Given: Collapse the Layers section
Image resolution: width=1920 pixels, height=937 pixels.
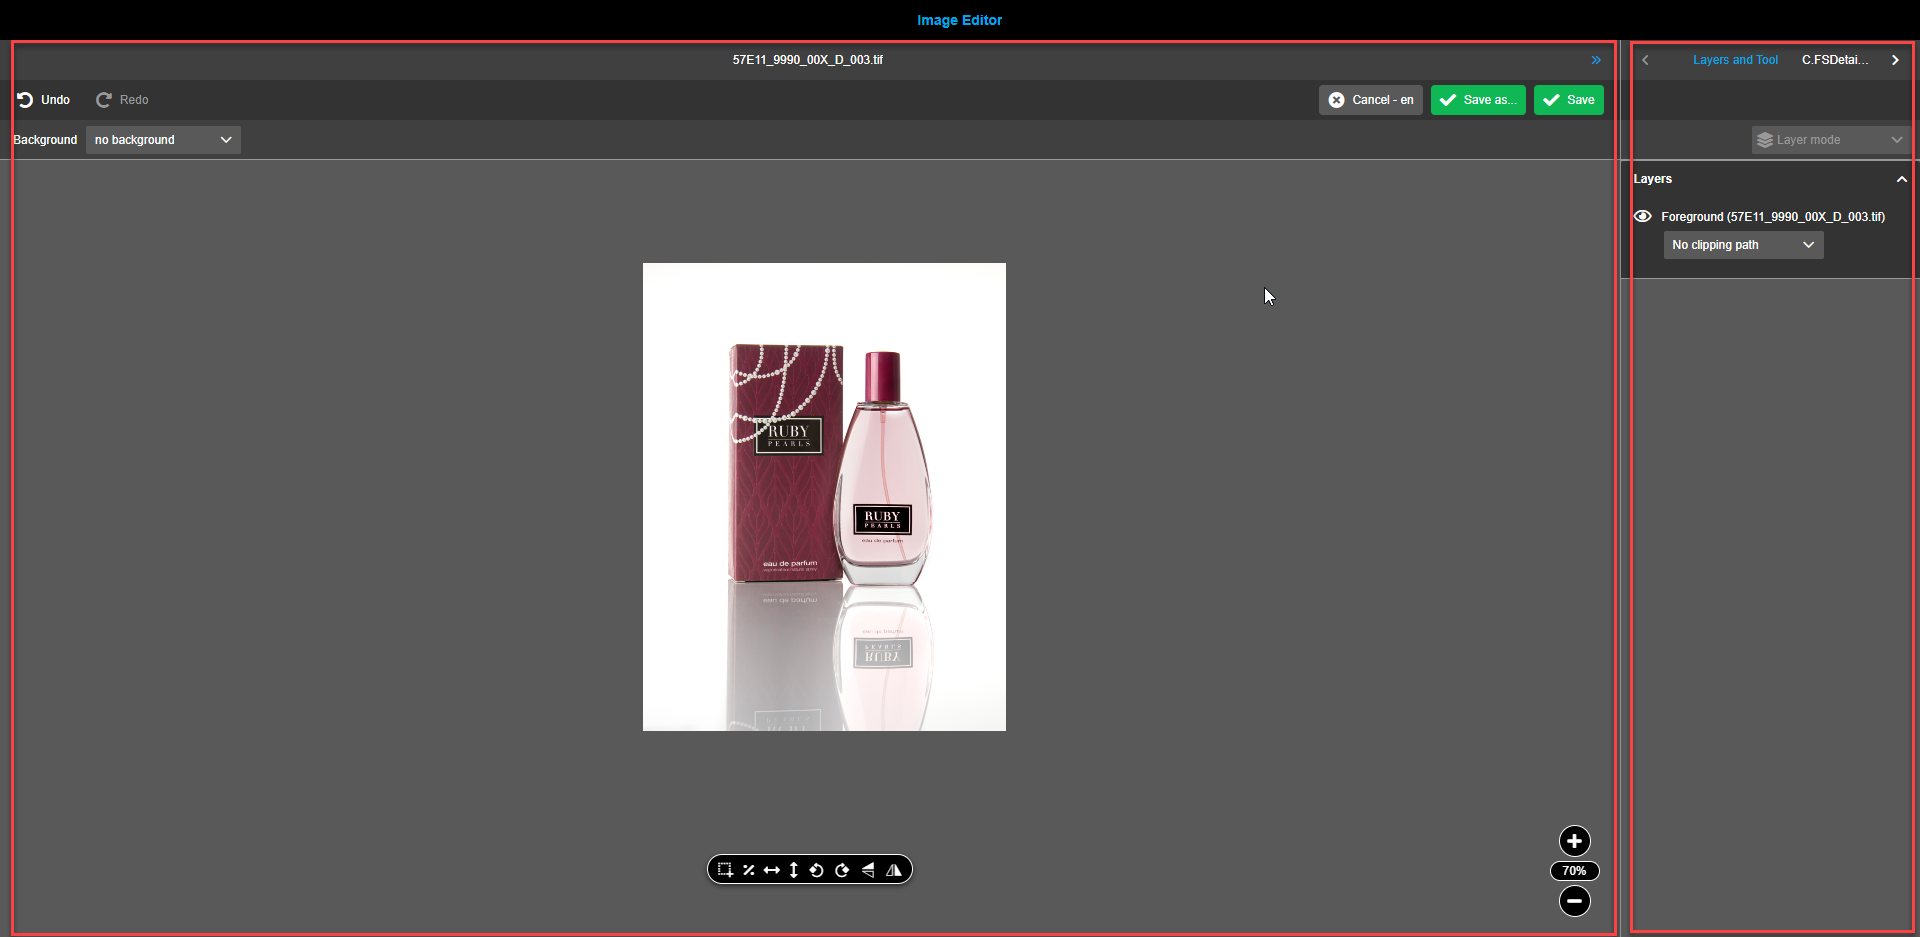Looking at the screenshot, I should coord(1901,179).
